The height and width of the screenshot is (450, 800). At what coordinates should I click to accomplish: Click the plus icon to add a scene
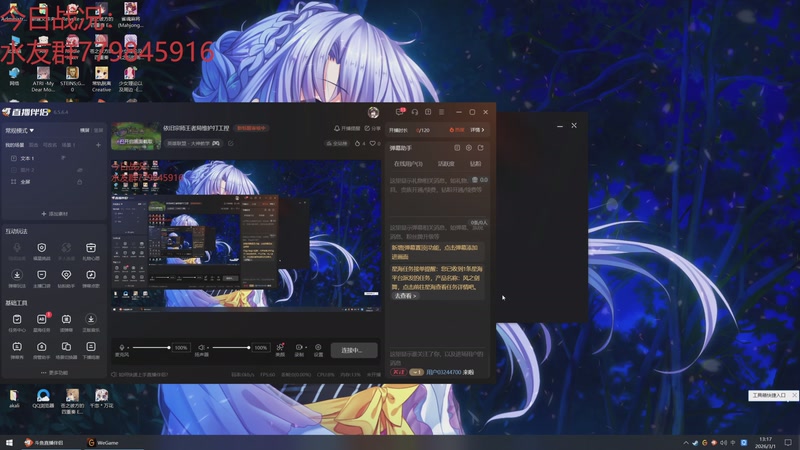pos(98,145)
